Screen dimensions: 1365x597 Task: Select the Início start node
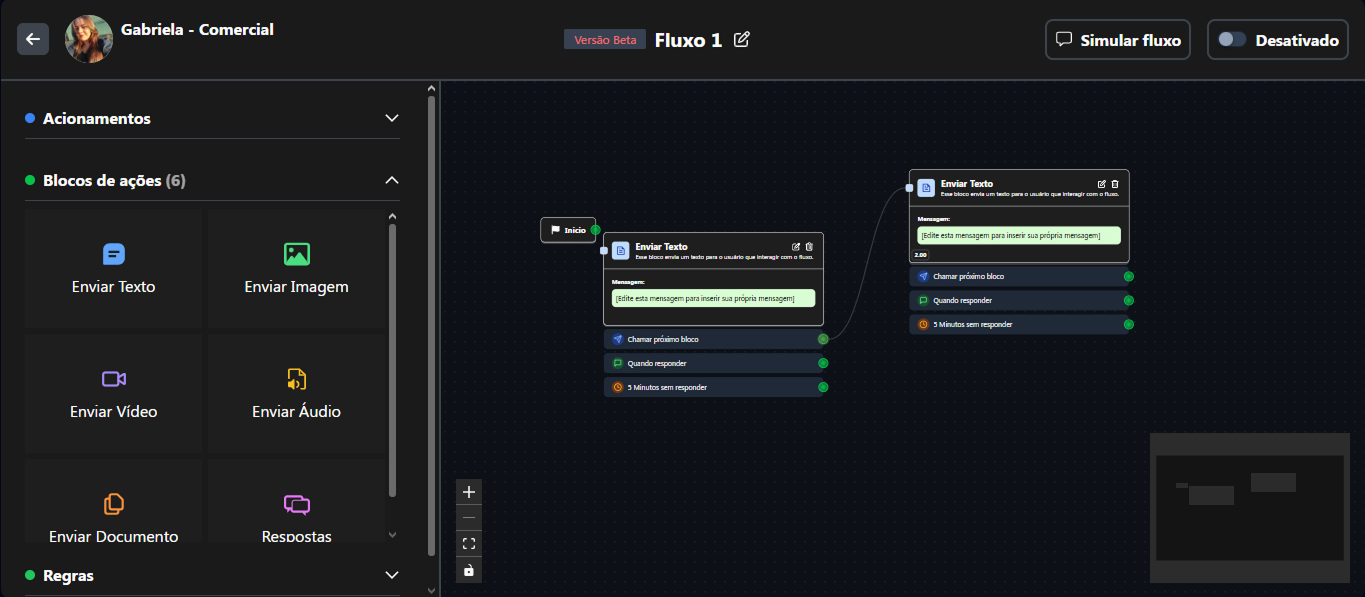point(568,230)
